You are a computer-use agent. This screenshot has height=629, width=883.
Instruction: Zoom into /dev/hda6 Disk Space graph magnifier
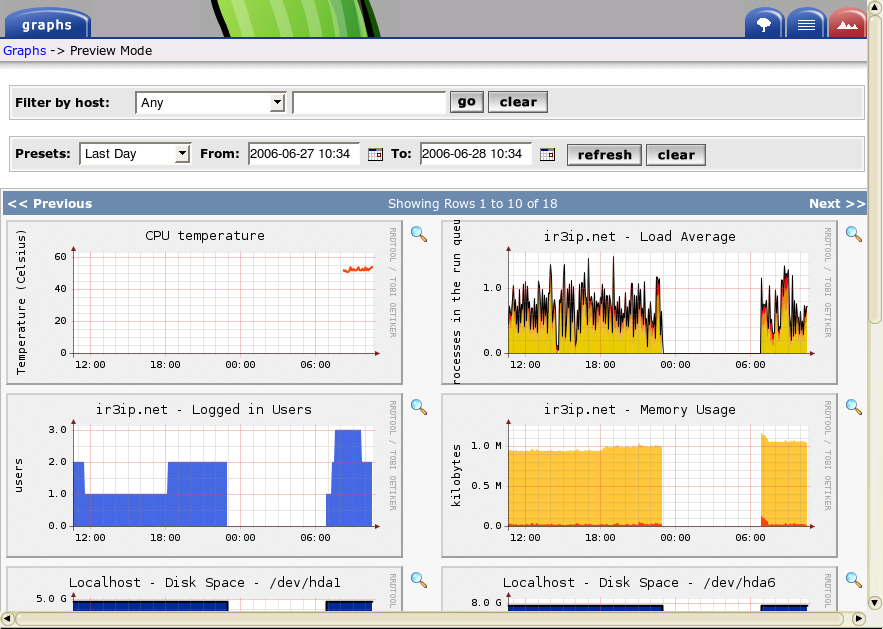click(854, 579)
